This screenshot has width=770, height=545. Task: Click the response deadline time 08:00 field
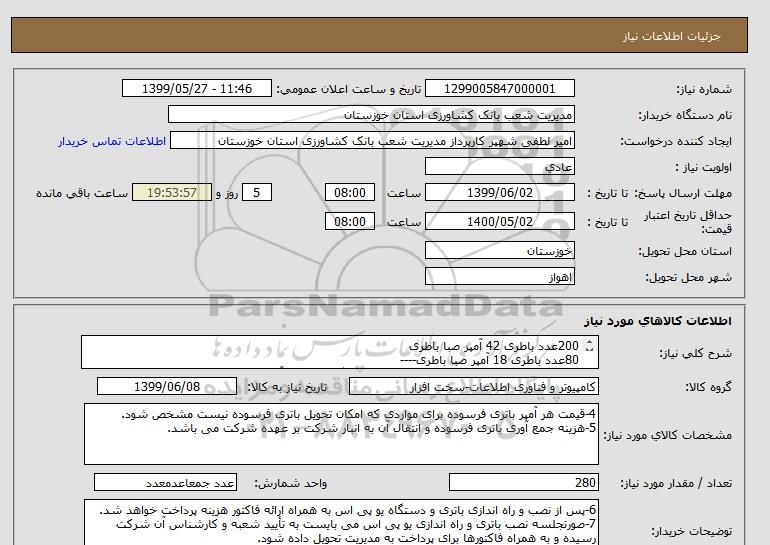click(x=350, y=192)
